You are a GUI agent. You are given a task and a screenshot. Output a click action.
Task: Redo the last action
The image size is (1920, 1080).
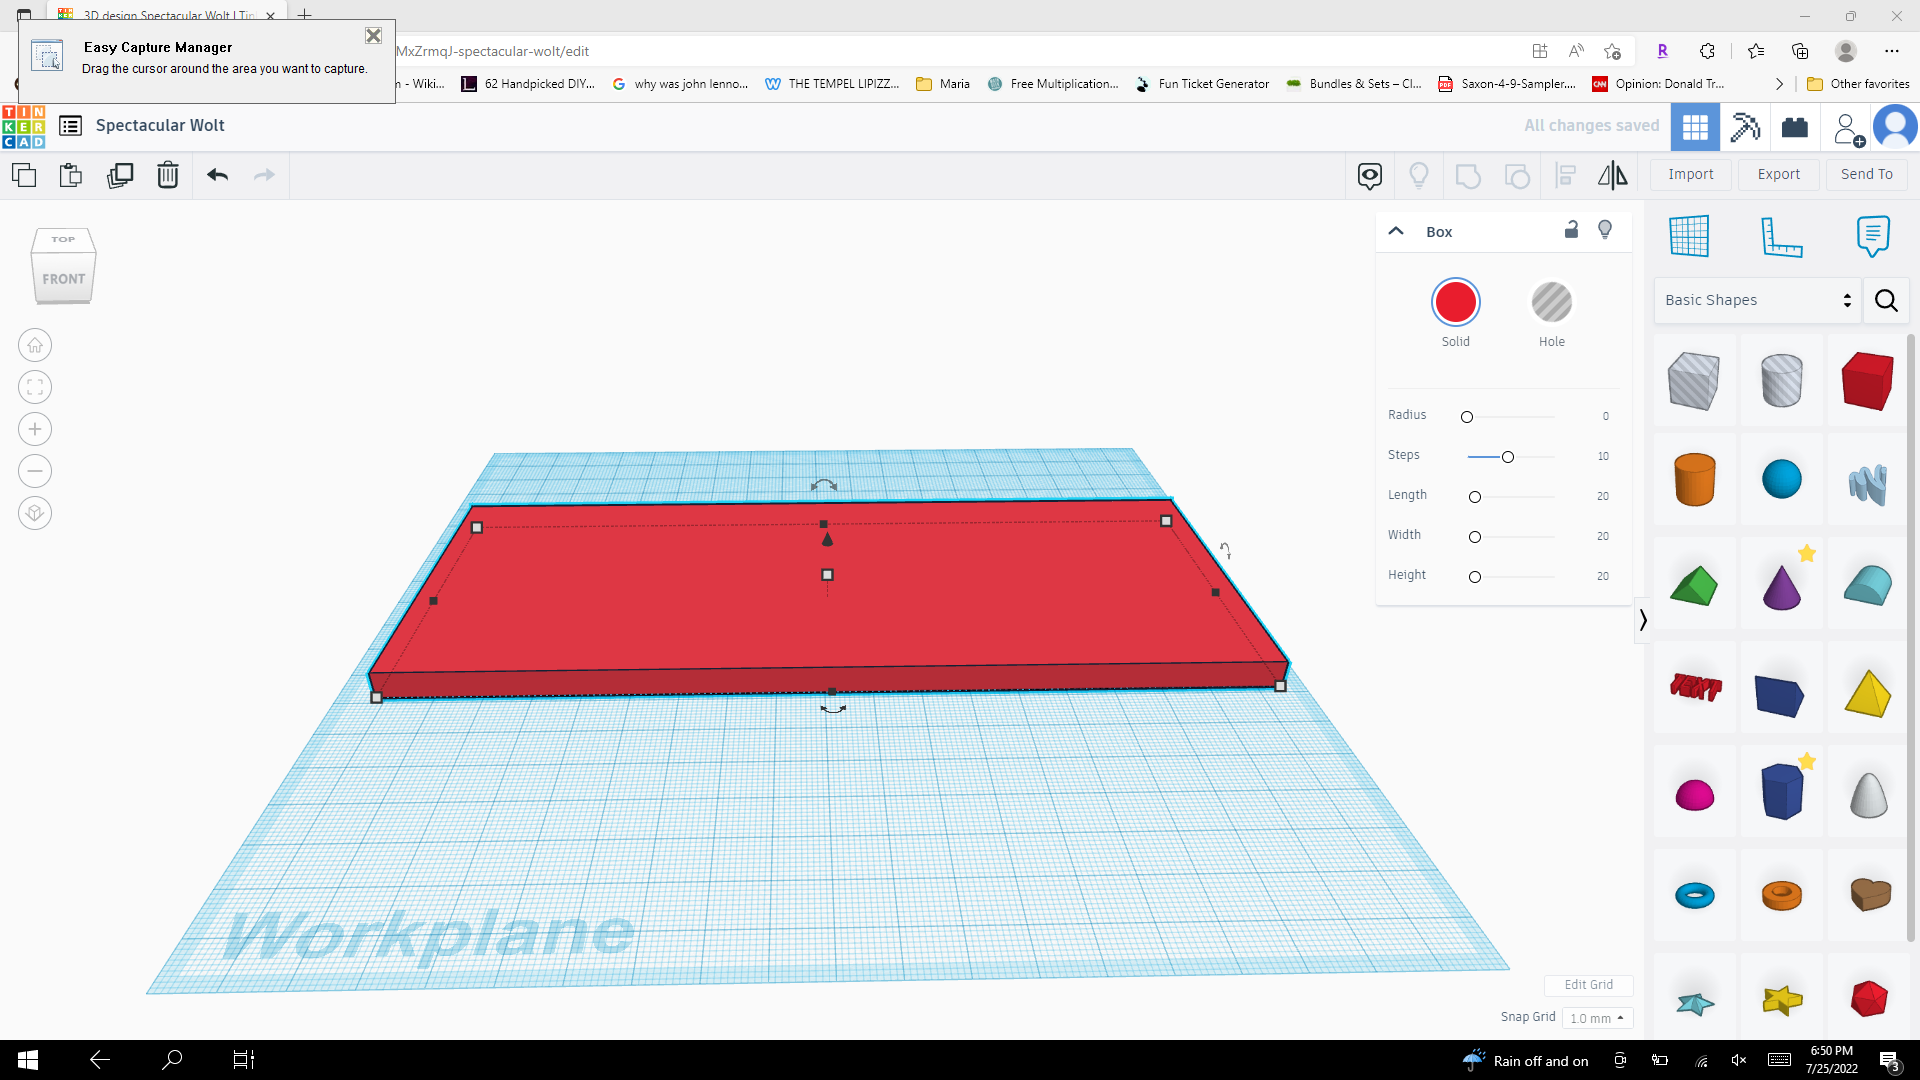pos(264,175)
